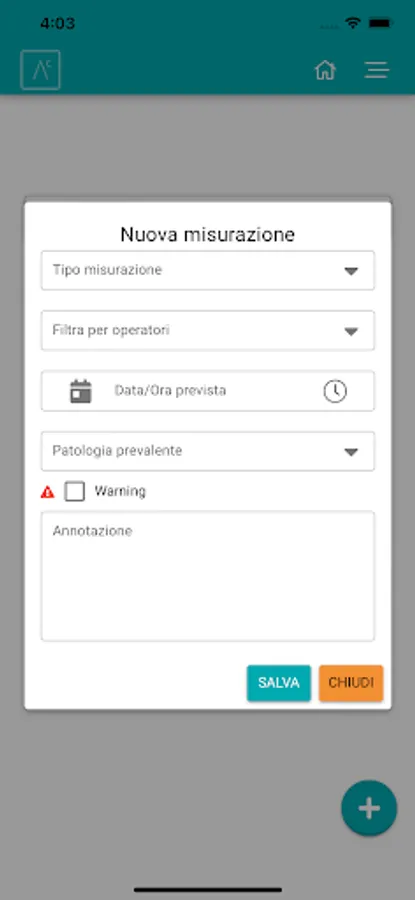Viewport: 415px width, 900px height.
Task: Toggle Warning via its label text
Action: [120, 491]
